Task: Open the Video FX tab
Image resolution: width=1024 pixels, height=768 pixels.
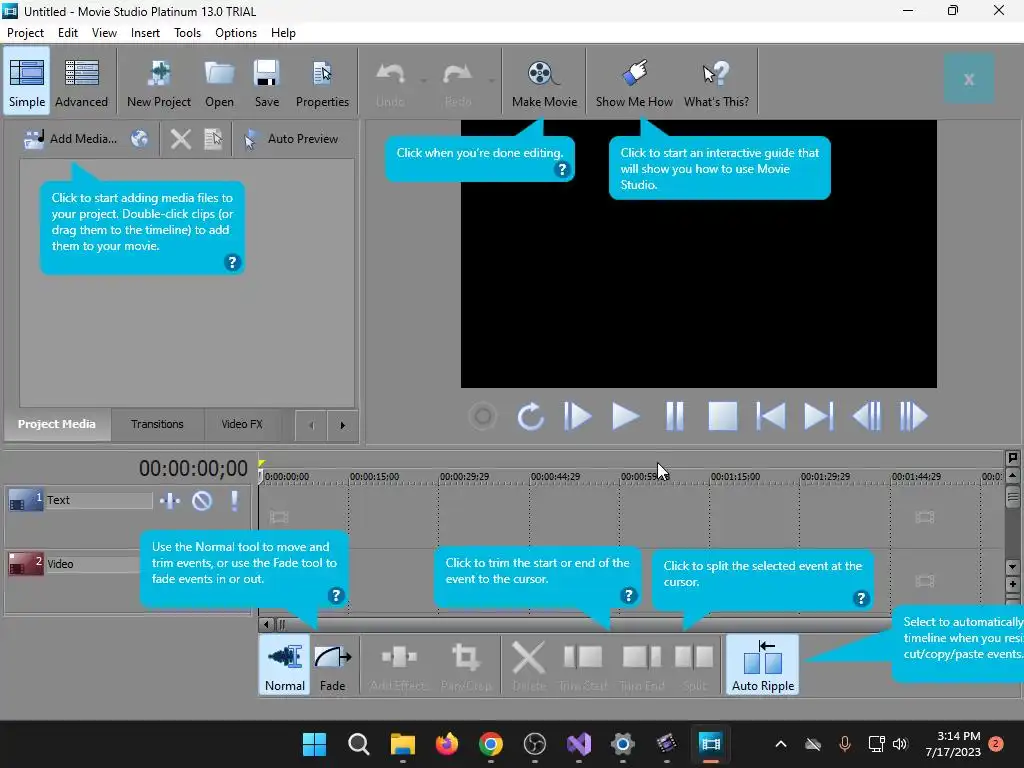Action: [242, 424]
